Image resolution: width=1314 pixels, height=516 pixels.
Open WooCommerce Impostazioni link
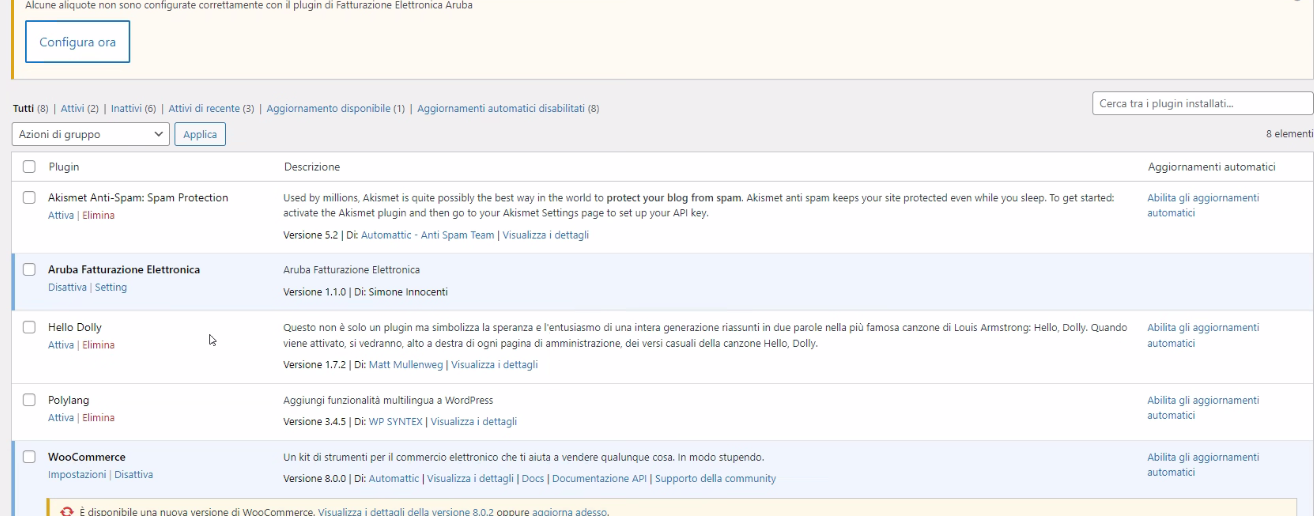(x=77, y=475)
